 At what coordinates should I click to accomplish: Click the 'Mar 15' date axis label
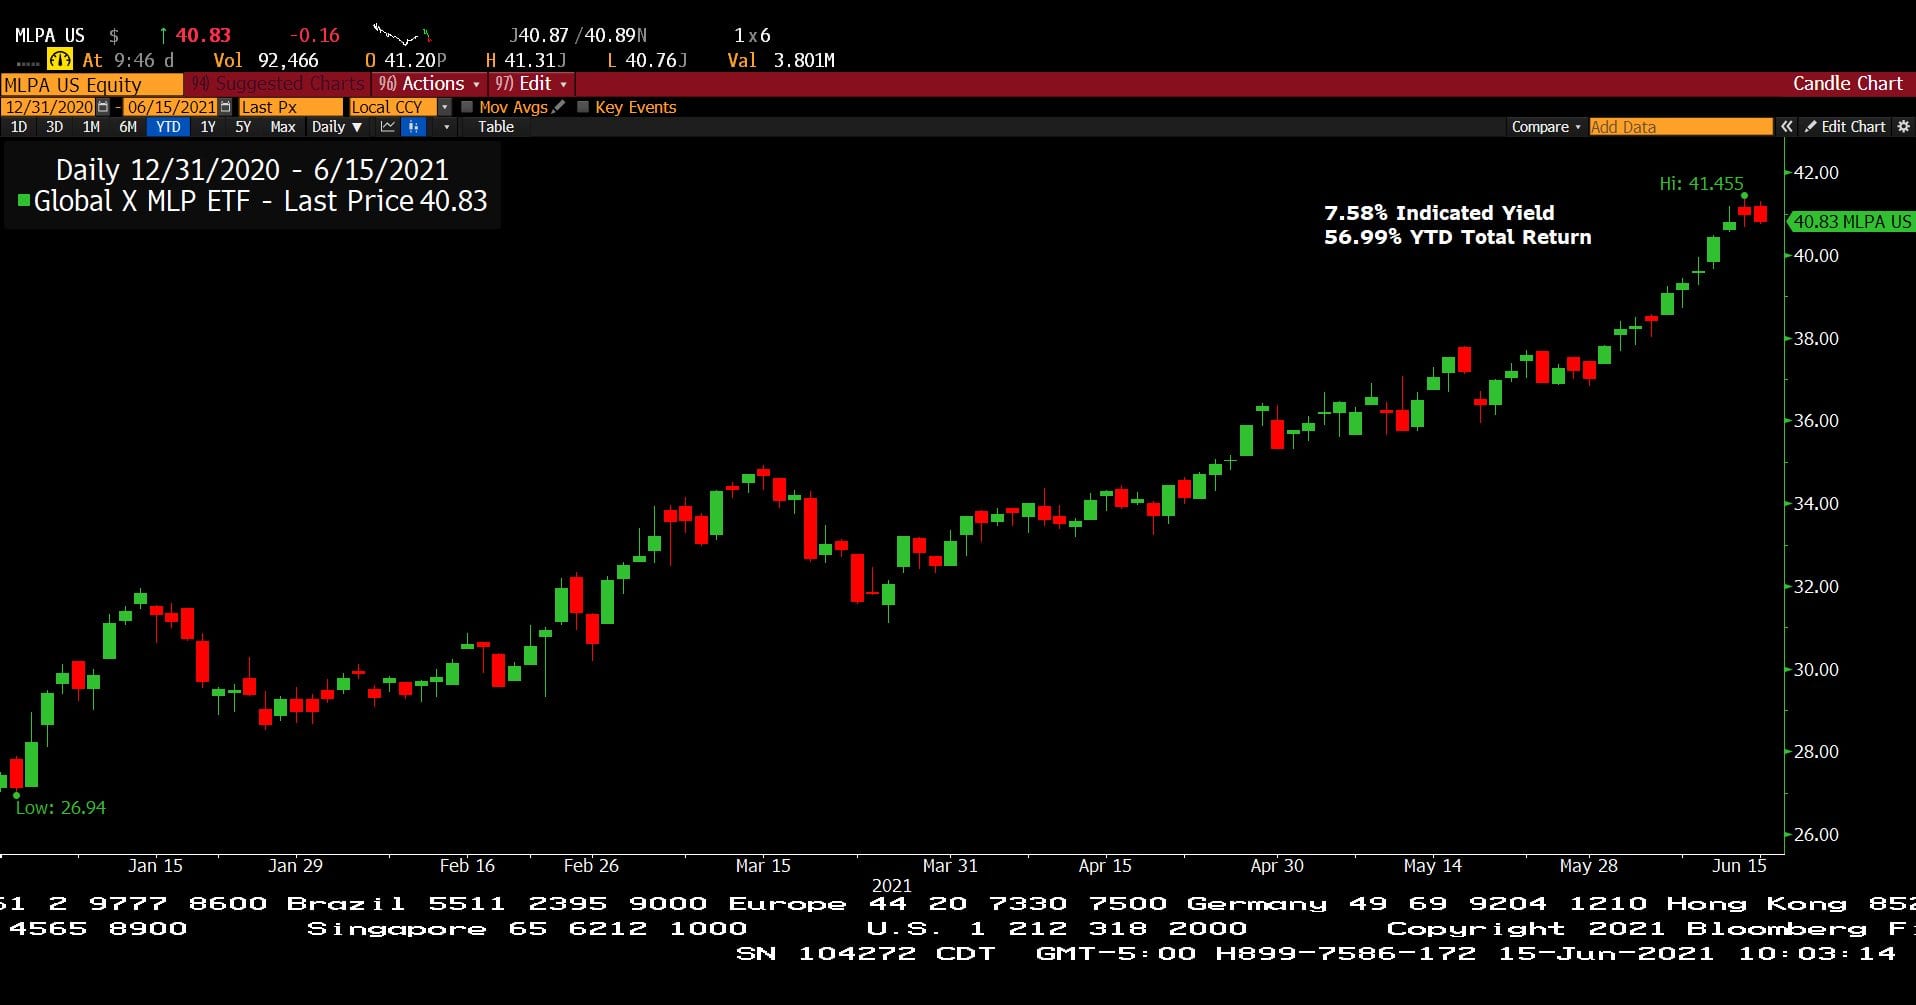point(763,866)
